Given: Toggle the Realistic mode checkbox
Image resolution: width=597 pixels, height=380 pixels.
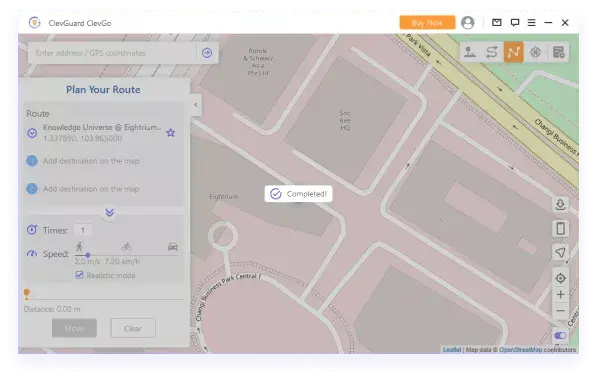Looking at the screenshot, I should [x=79, y=275].
